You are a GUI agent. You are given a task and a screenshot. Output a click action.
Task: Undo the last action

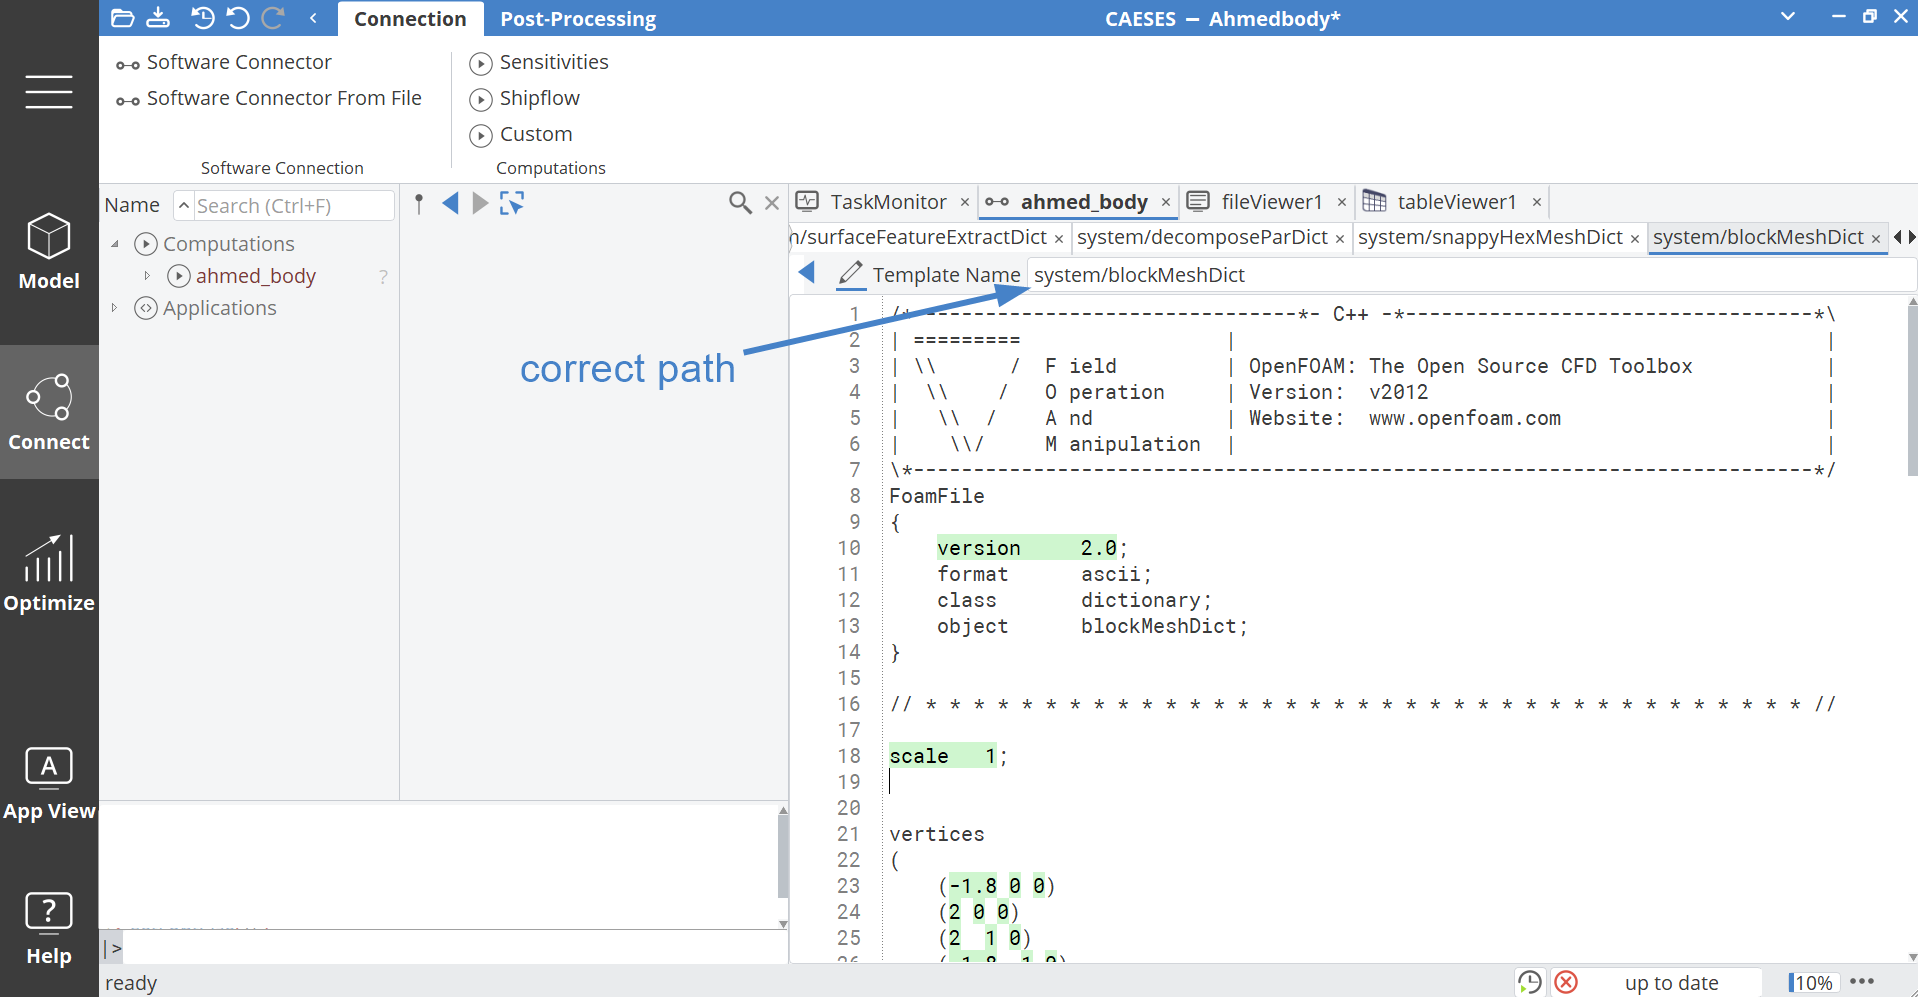coord(238,18)
